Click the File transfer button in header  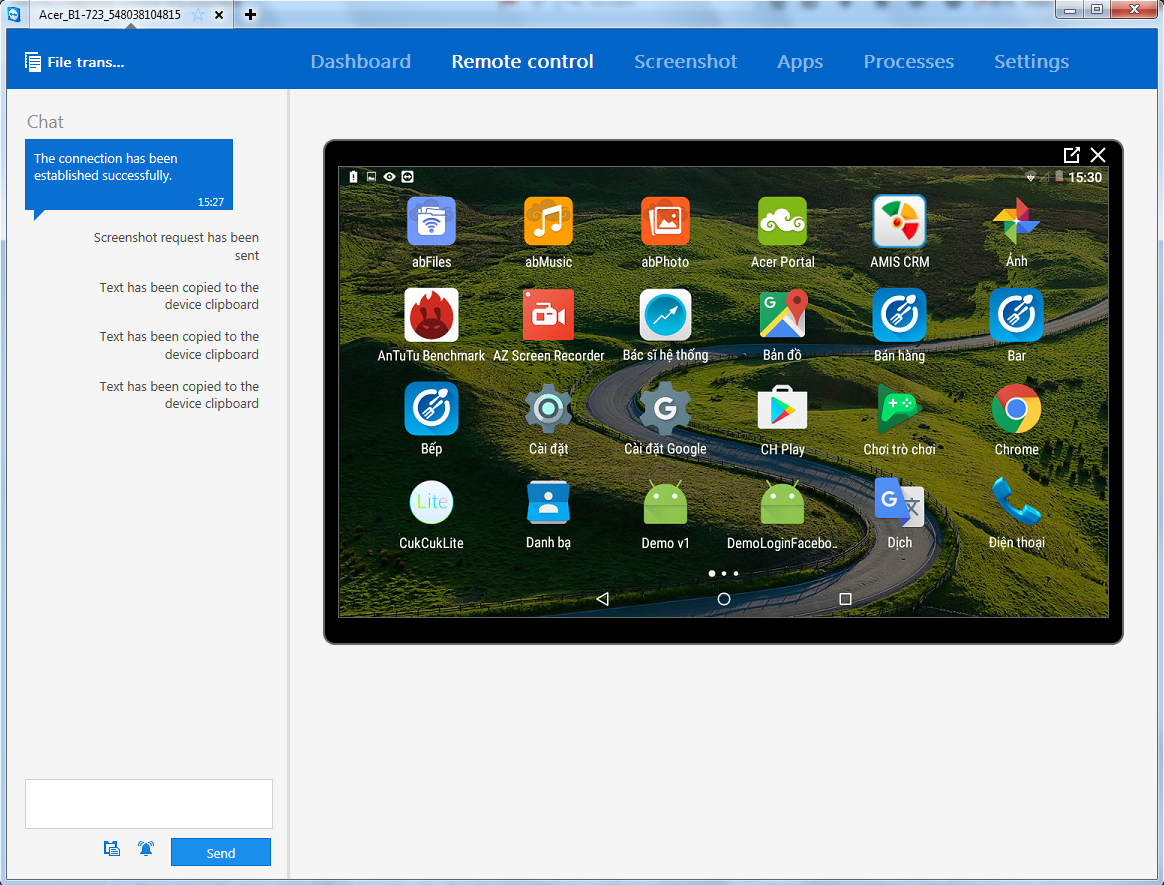(x=75, y=62)
